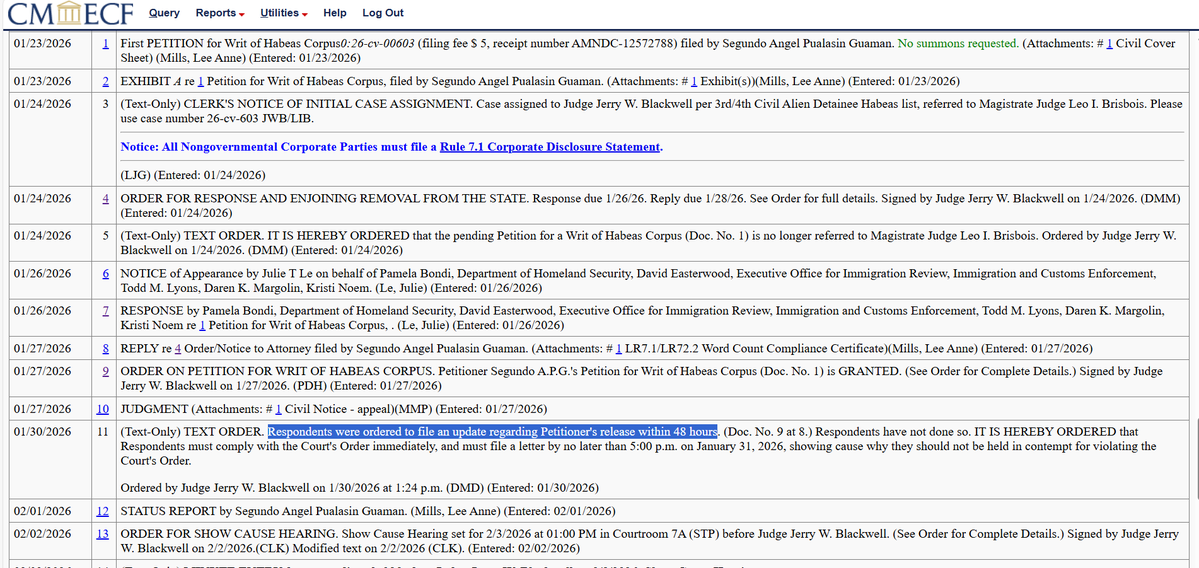Open docket entry 8 Reply document
This screenshot has width=1199, height=568.
point(106,349)
